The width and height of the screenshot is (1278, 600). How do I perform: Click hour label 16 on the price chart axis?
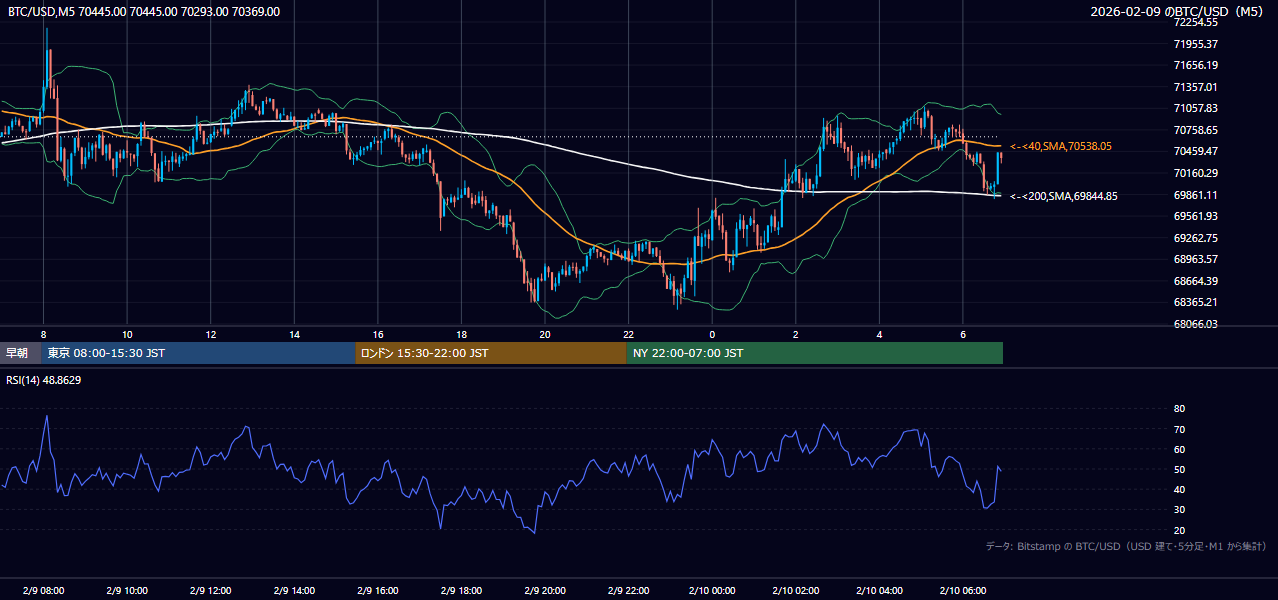click(378, 334)
